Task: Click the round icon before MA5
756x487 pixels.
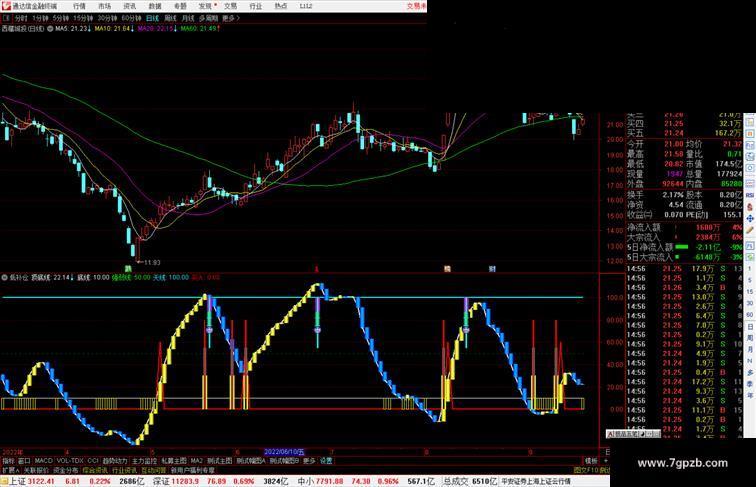Action: (x=50, y=29)
